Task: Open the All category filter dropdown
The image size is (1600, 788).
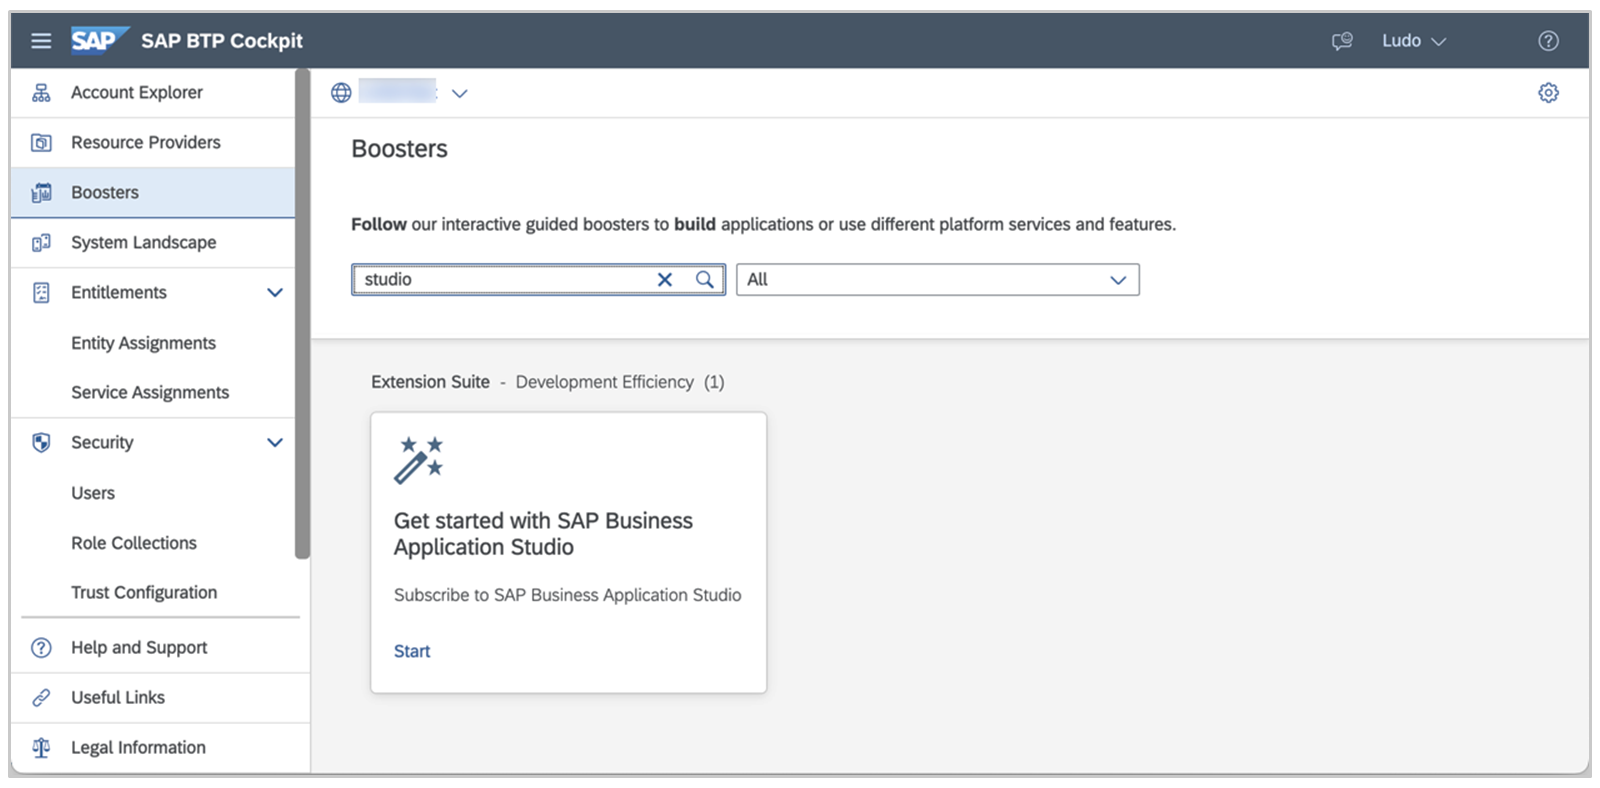Action: 938,280
